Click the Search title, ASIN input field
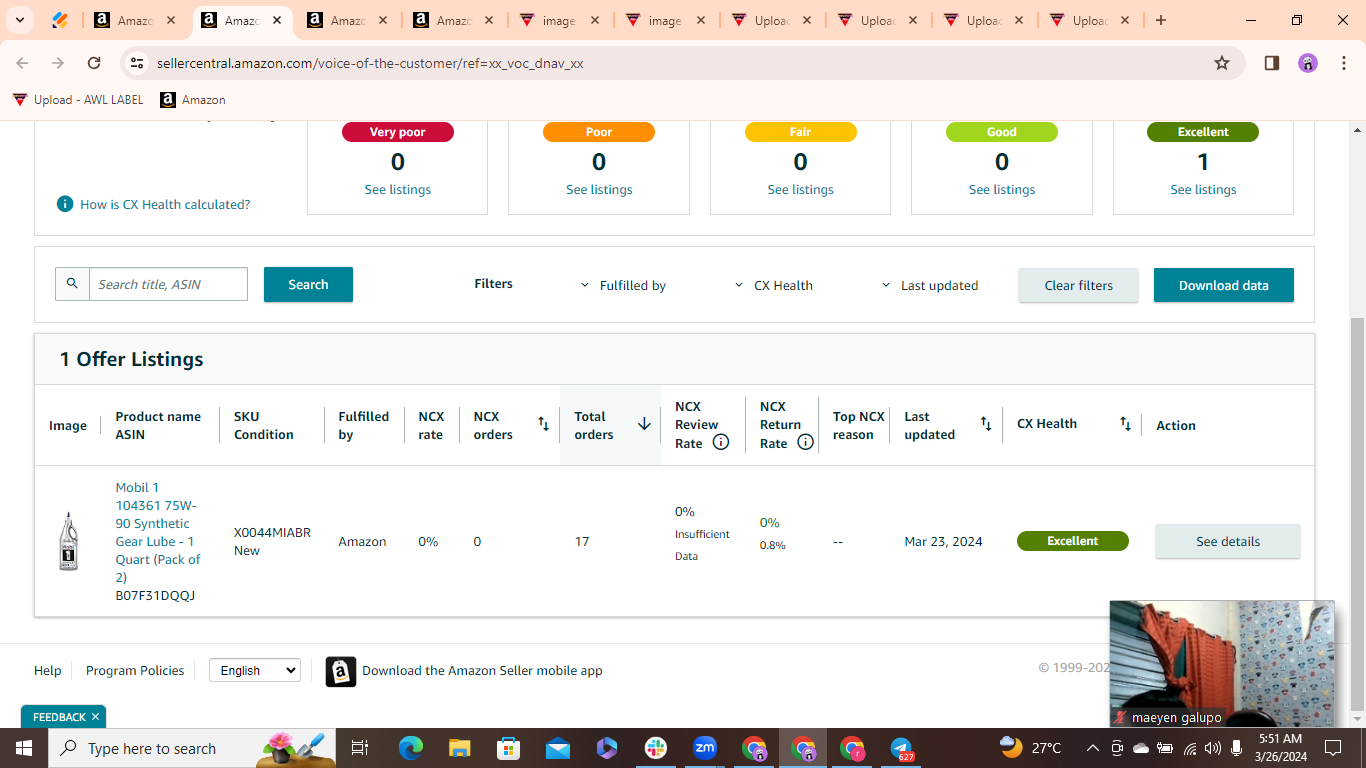1366x768 pixels. [168, 284]
